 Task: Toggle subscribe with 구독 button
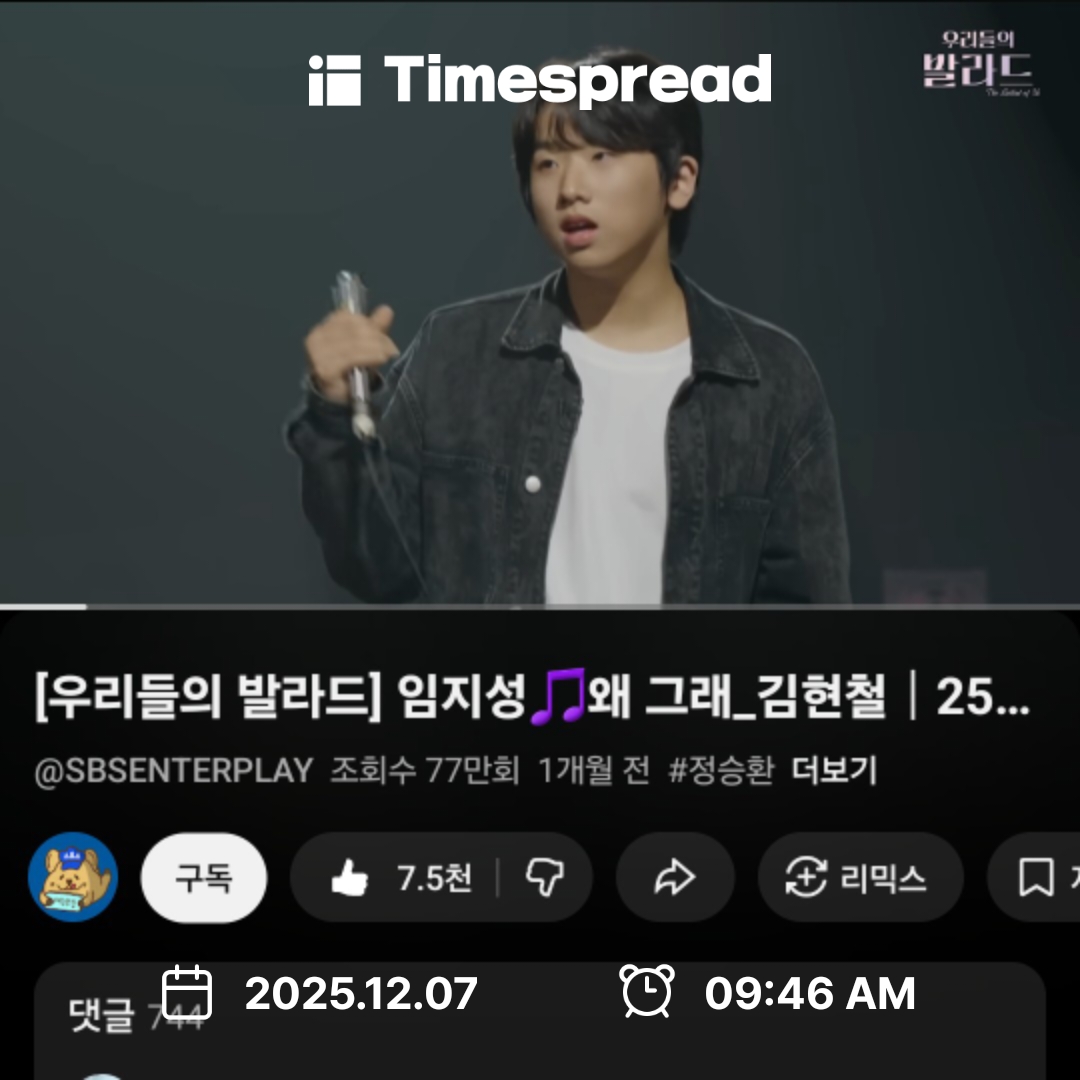coord(204,878)
